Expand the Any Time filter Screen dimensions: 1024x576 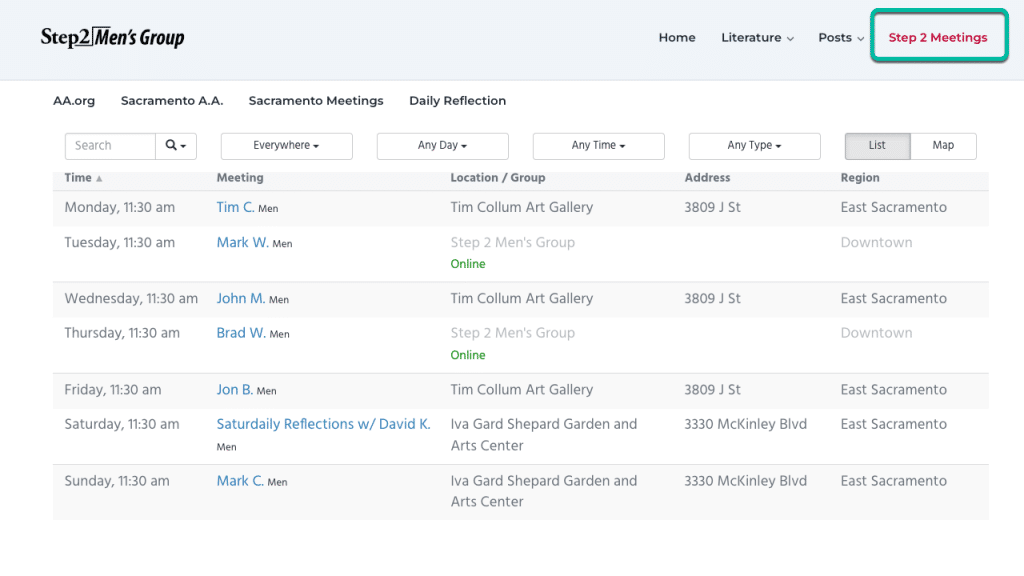[x=598, y=146]
